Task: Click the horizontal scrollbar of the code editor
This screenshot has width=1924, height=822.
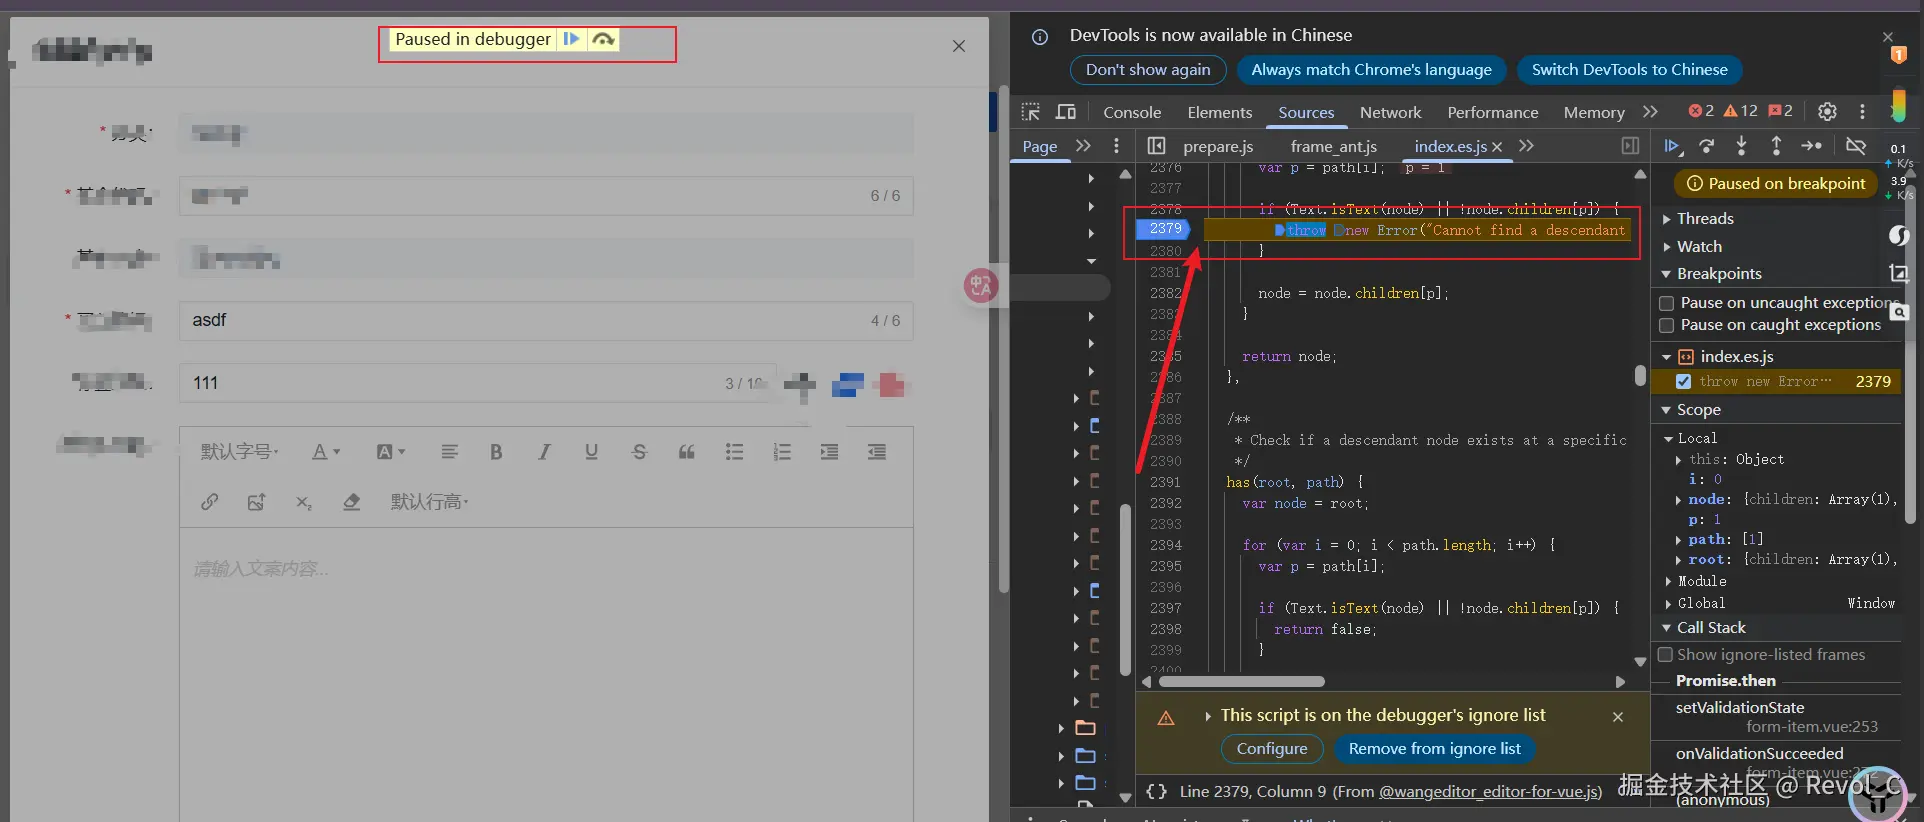Action: pyautogui.click(x=1241, y=682)
